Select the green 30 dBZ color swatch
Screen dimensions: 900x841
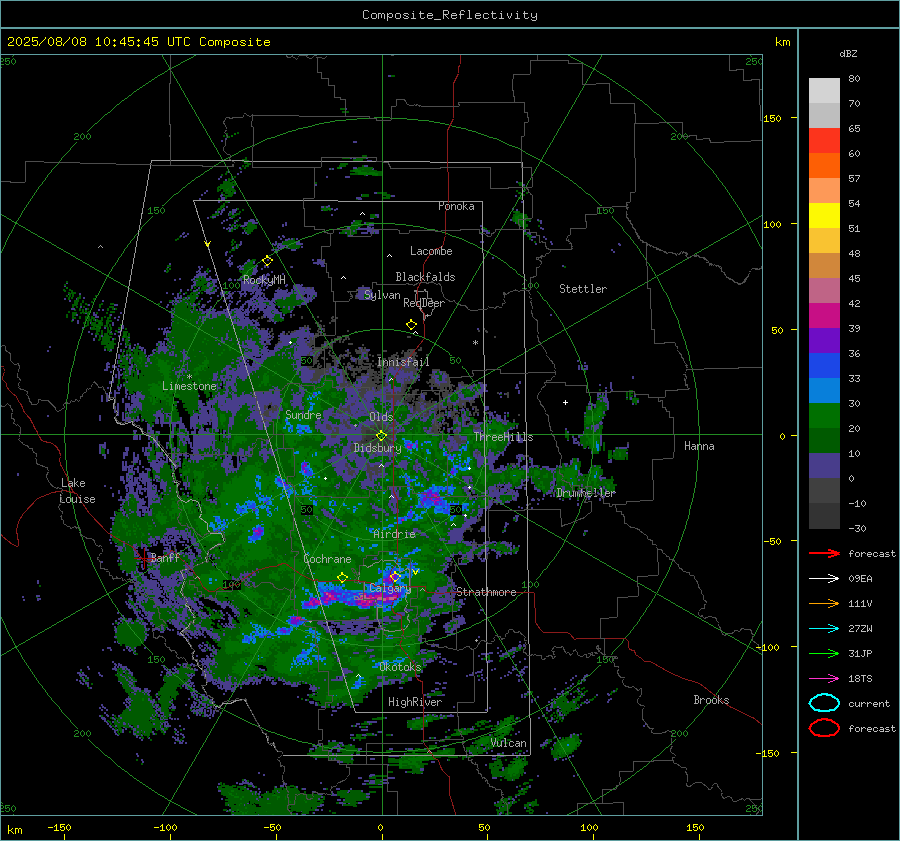pyautogui.click(x=824, y=415)
